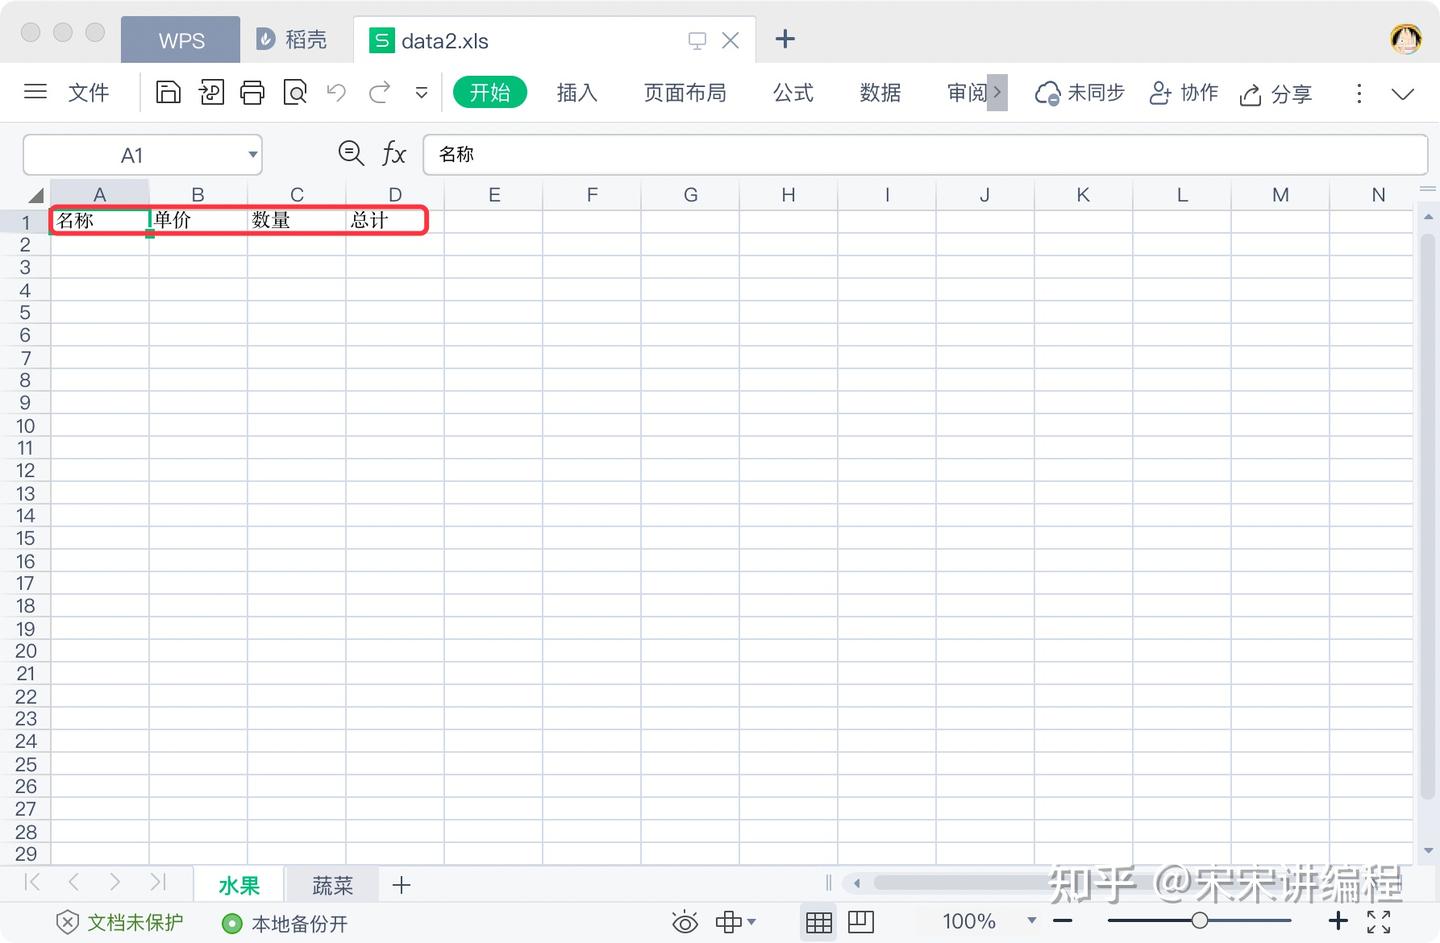Open the 公式 ribbon tab

[793, 92]
